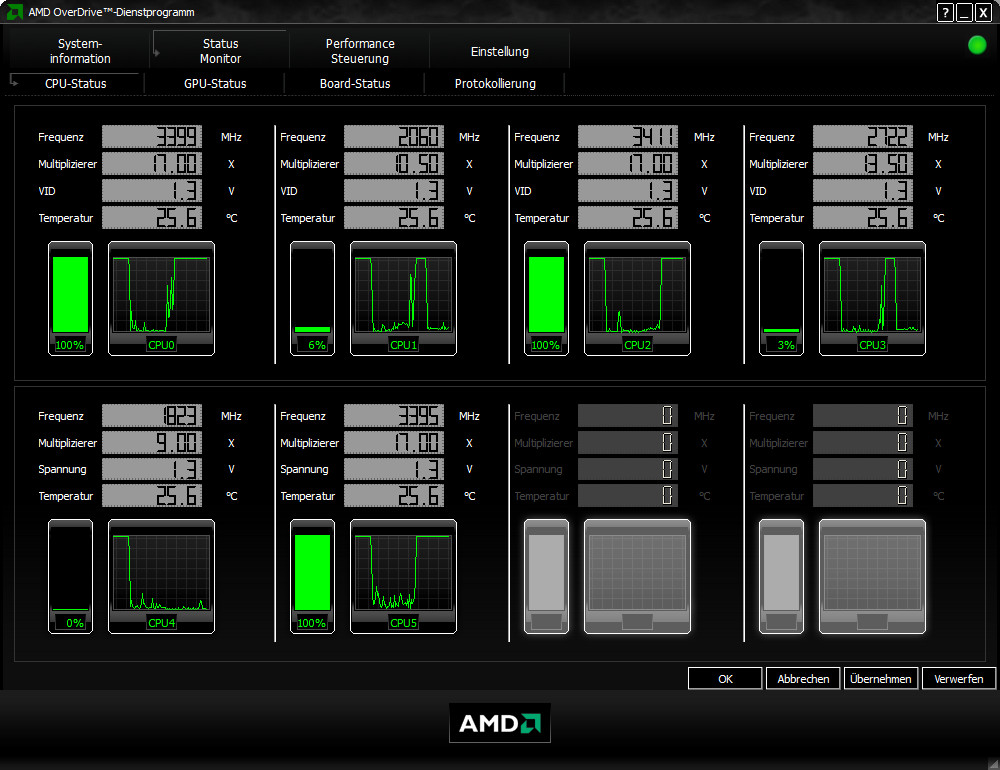Click the CPU0 Frequenz value 3399
1000x770 pixels.
point(152,137)
